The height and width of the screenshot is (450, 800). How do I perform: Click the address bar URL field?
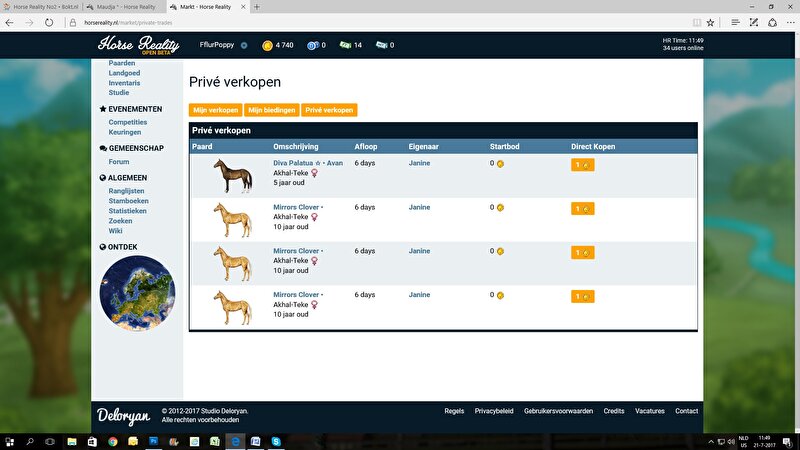click(350, 21)
